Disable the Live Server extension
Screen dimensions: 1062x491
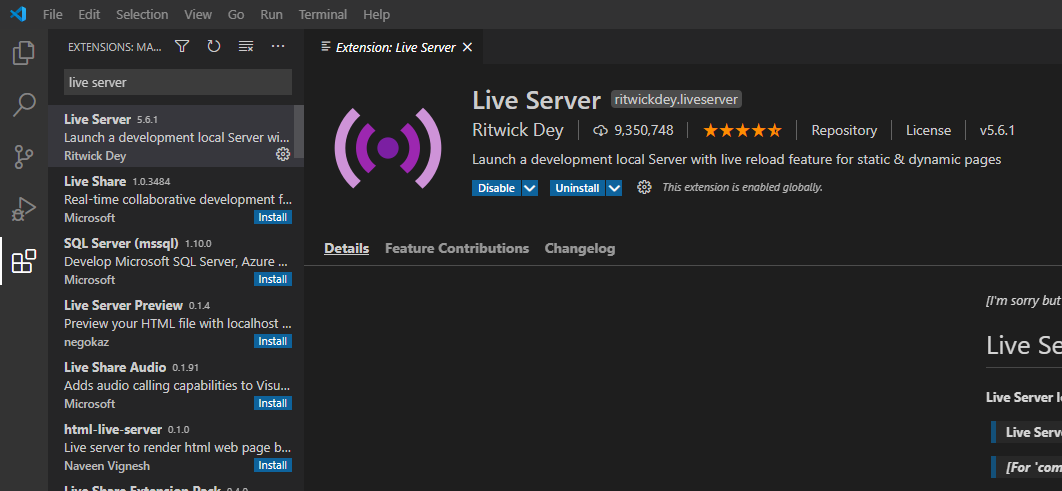pyautogui.click(x=496, y=188)
